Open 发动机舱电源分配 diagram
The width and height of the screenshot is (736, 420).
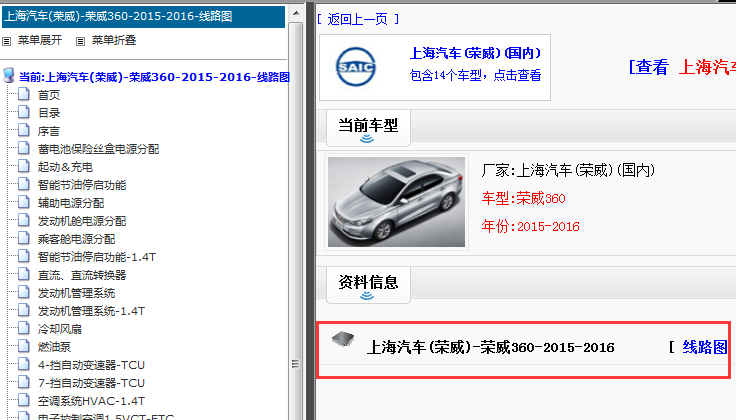(x=82, y=221)
